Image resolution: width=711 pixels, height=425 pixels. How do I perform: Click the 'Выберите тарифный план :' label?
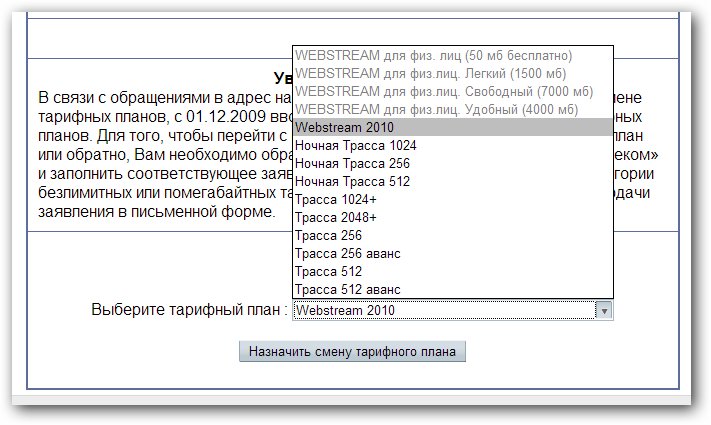pyautogui.click(x=190, y=310)
